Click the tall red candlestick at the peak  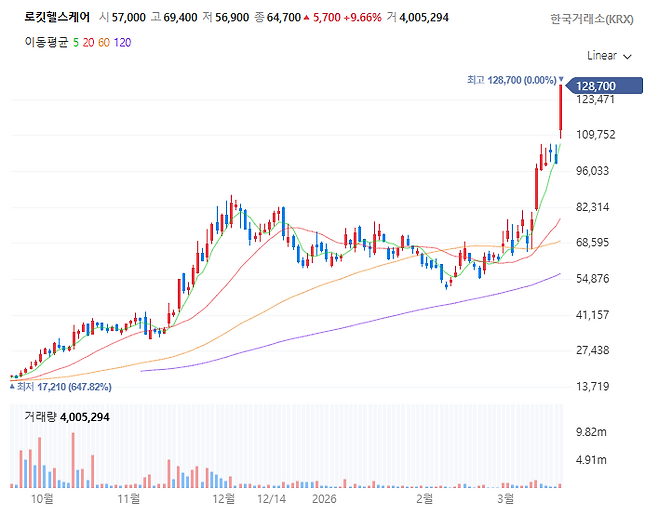click(561, 110)
